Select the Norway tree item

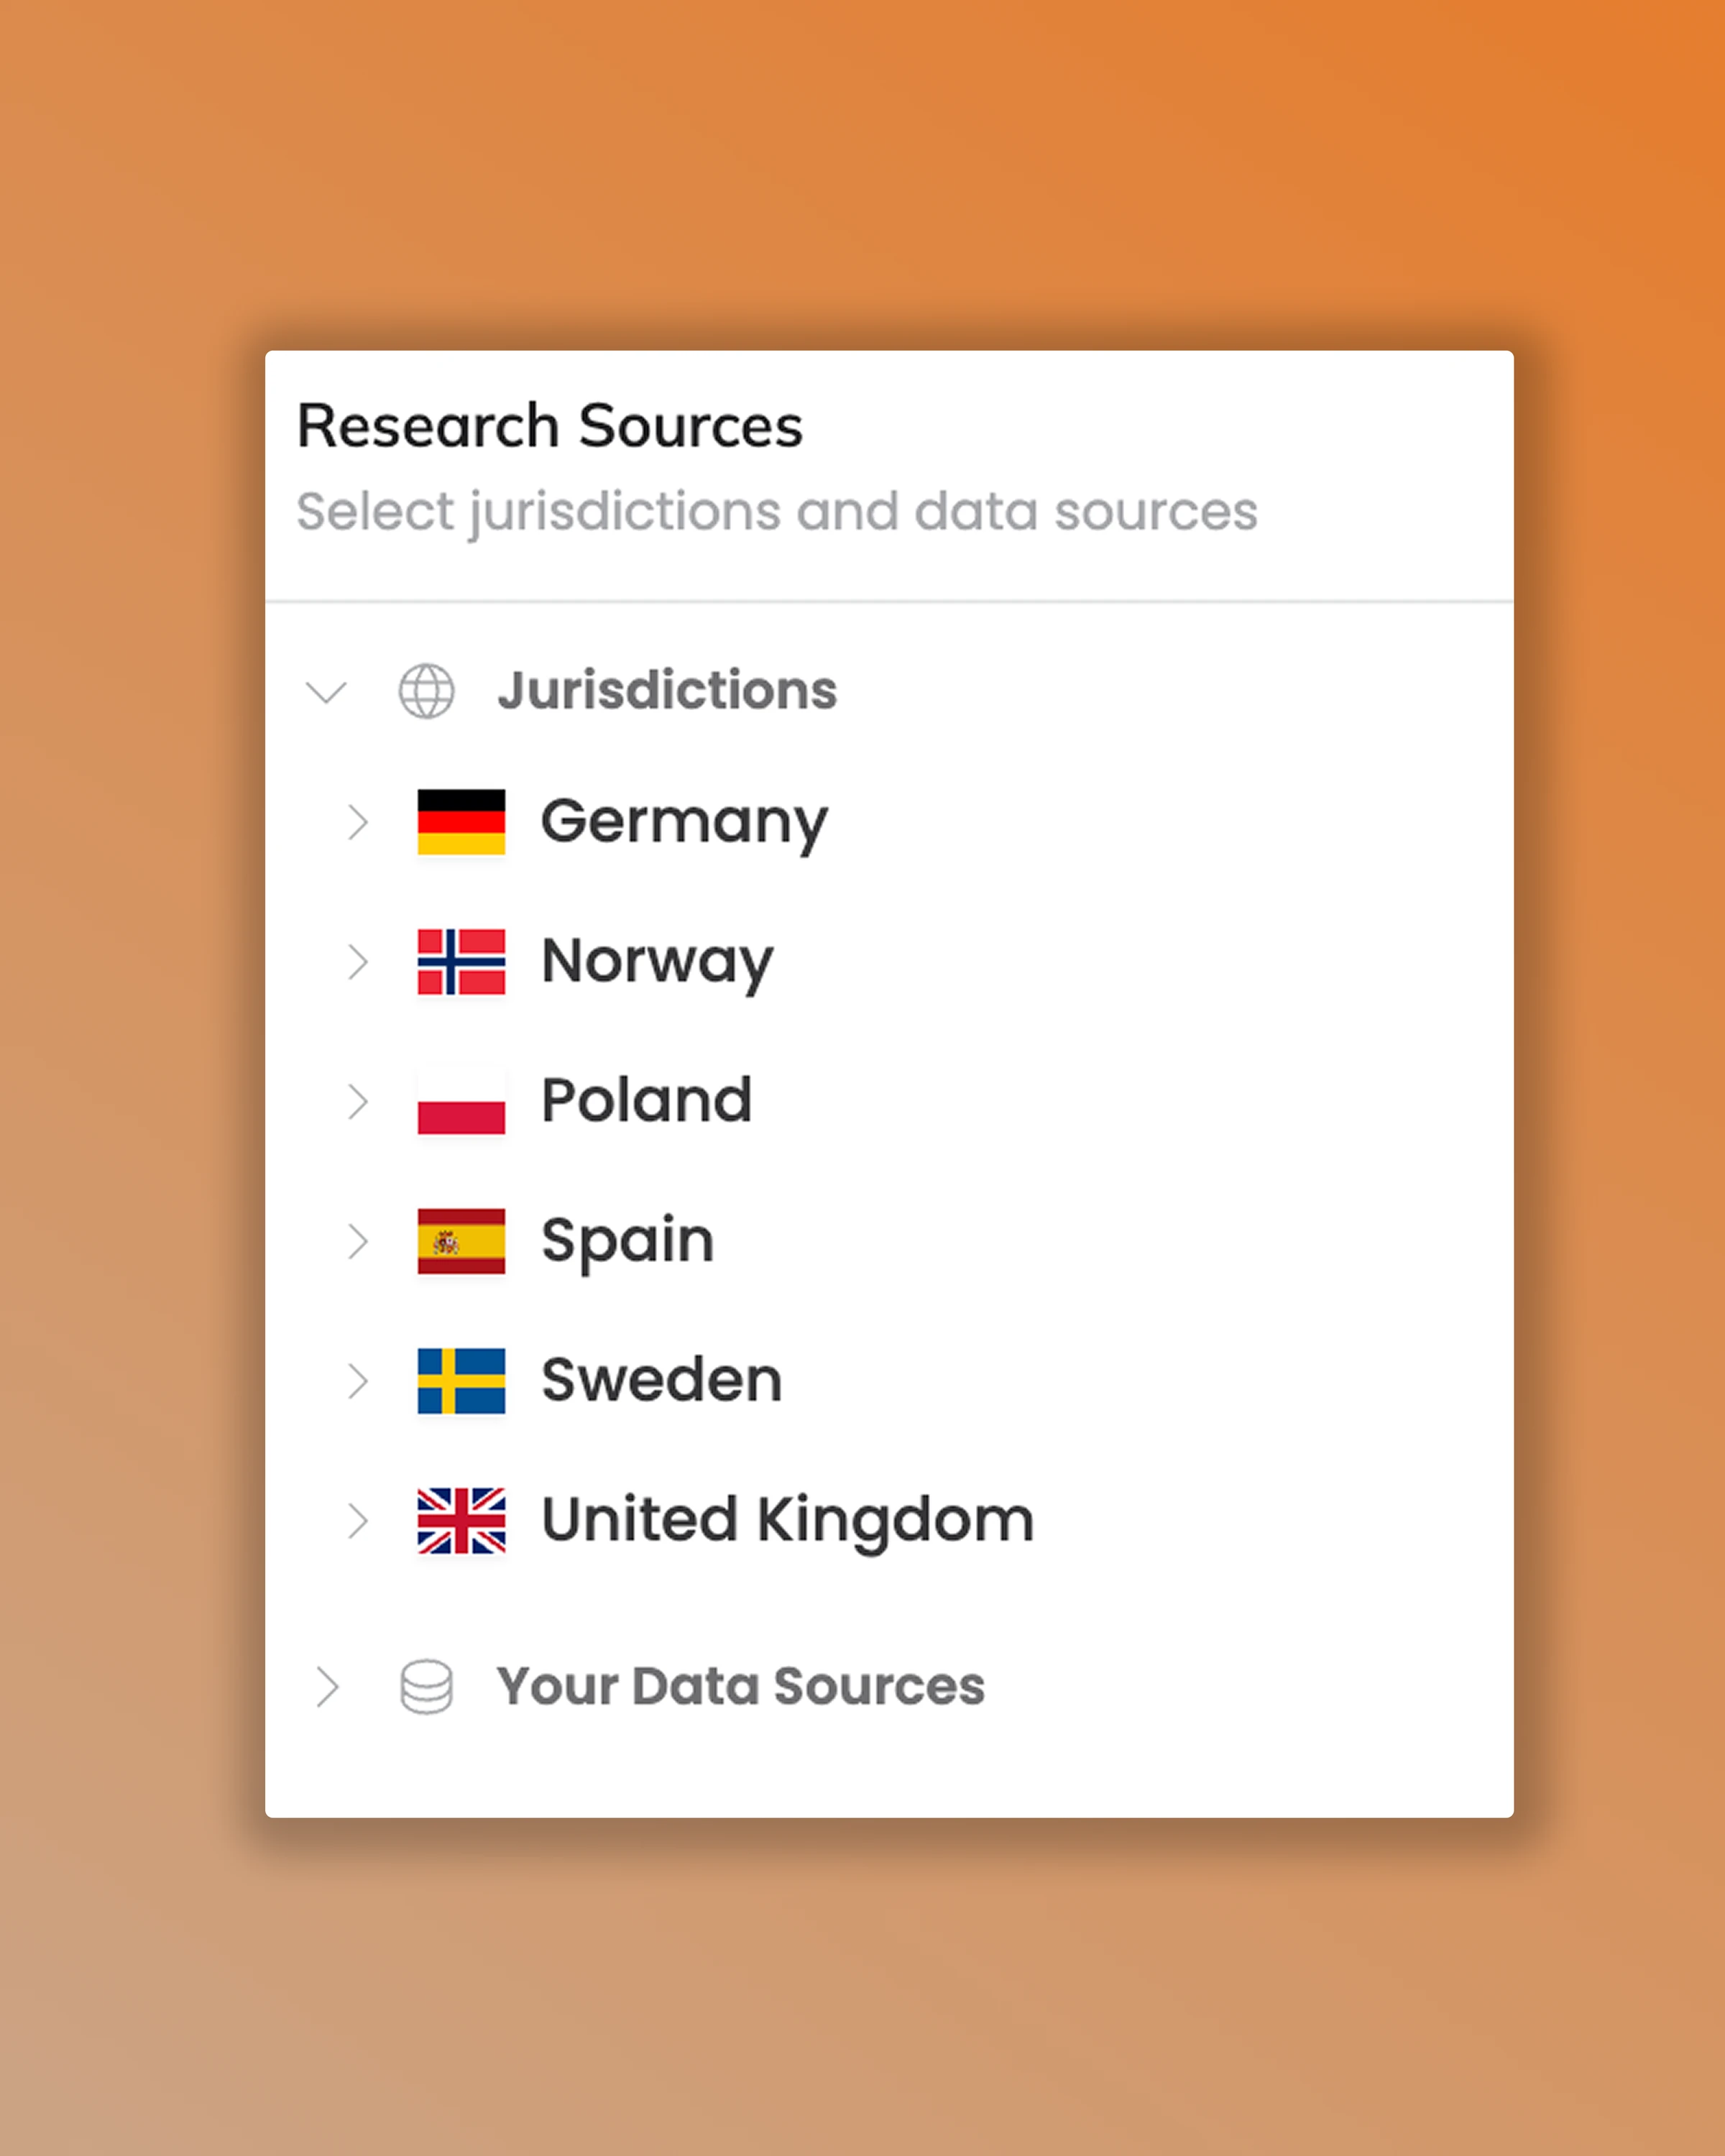click(x=655, y=961)
